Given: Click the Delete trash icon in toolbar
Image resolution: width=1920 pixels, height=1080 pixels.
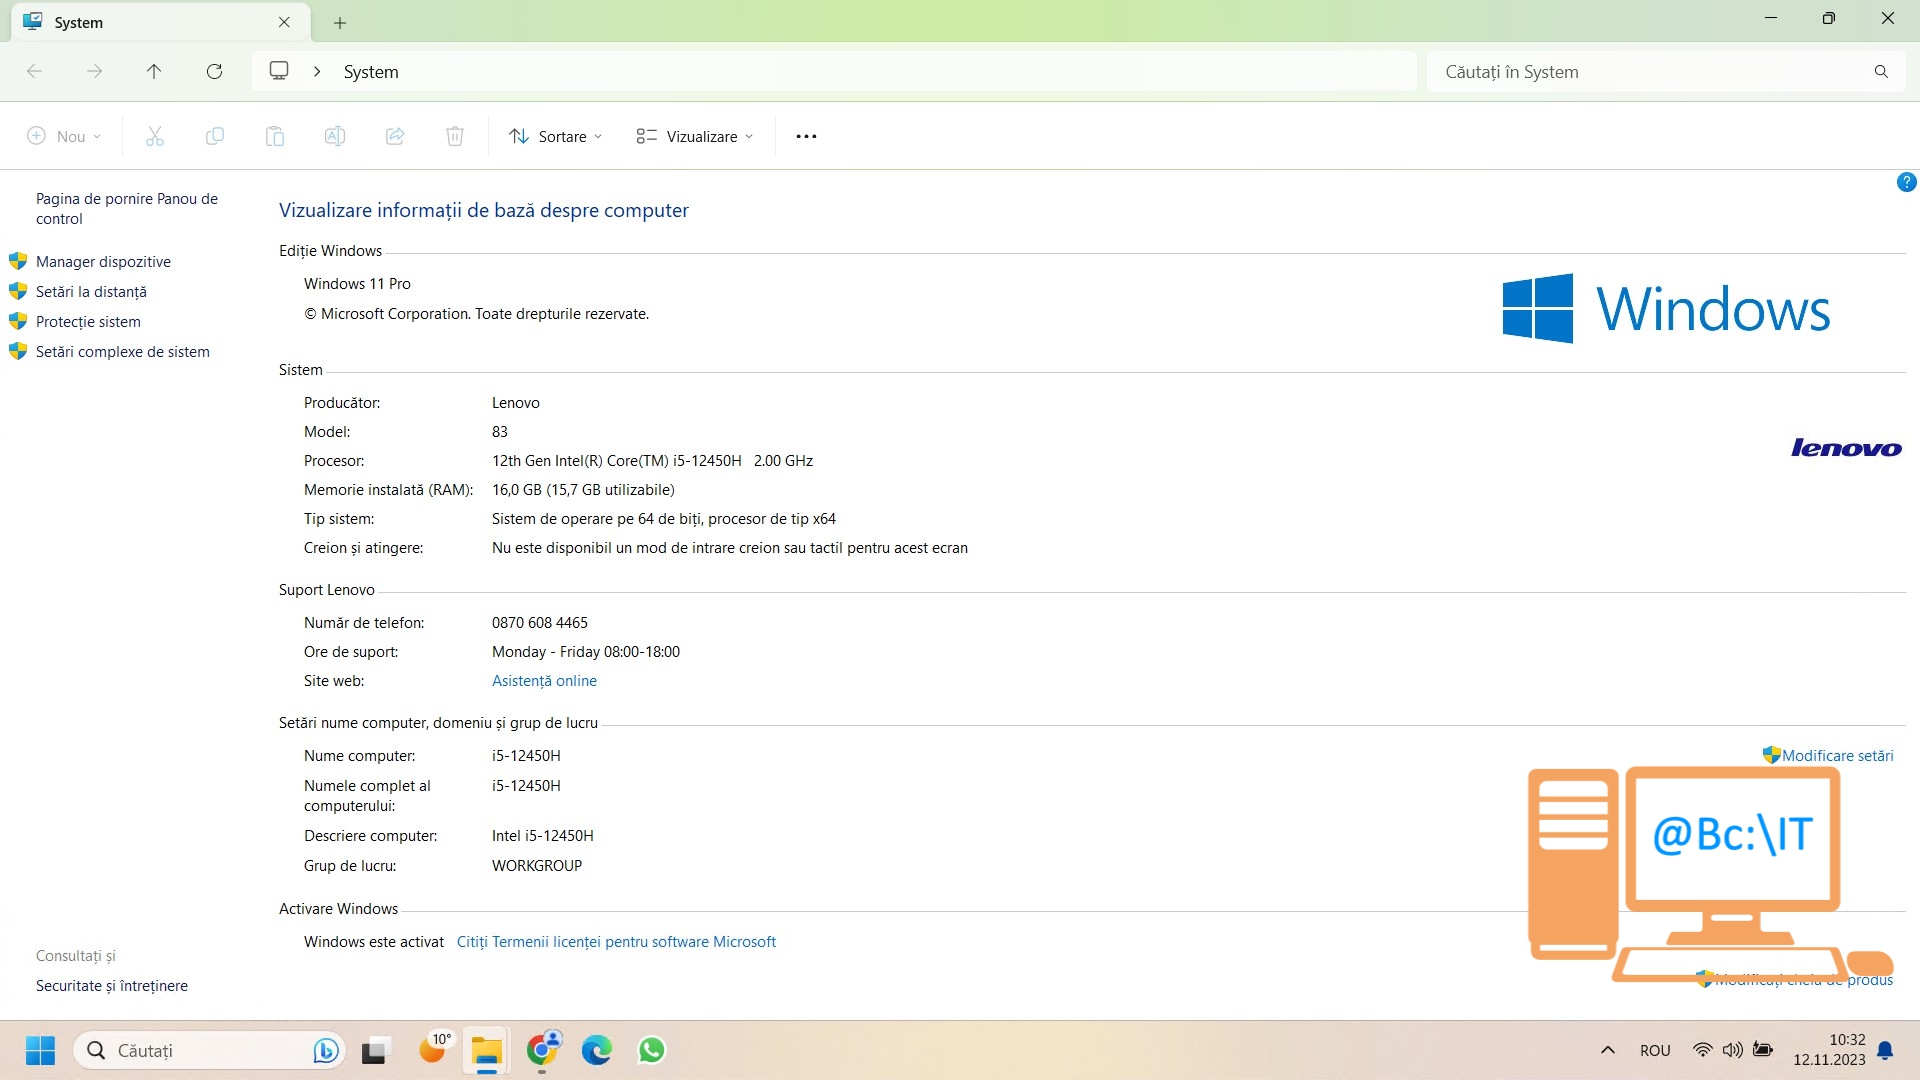Looking at the screenshot, I should (455, 136).
